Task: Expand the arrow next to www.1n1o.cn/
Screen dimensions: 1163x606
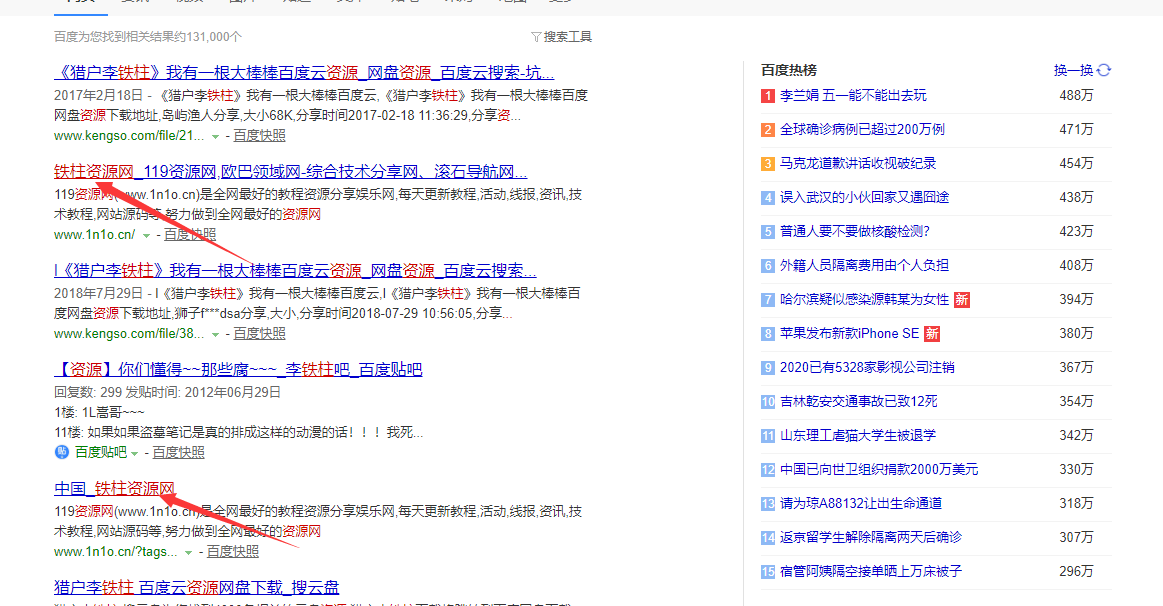Action: tap(146, 235)
